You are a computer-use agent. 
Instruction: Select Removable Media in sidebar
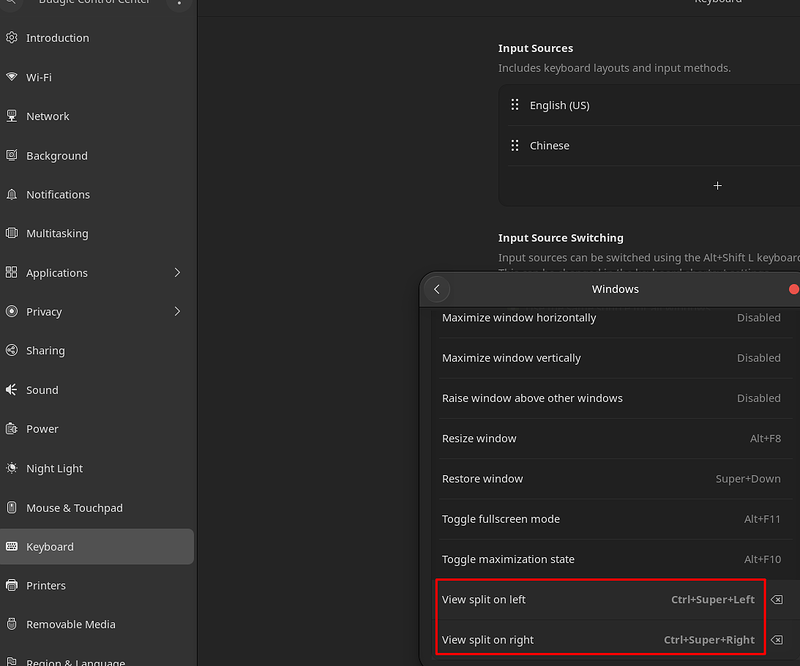97,624
